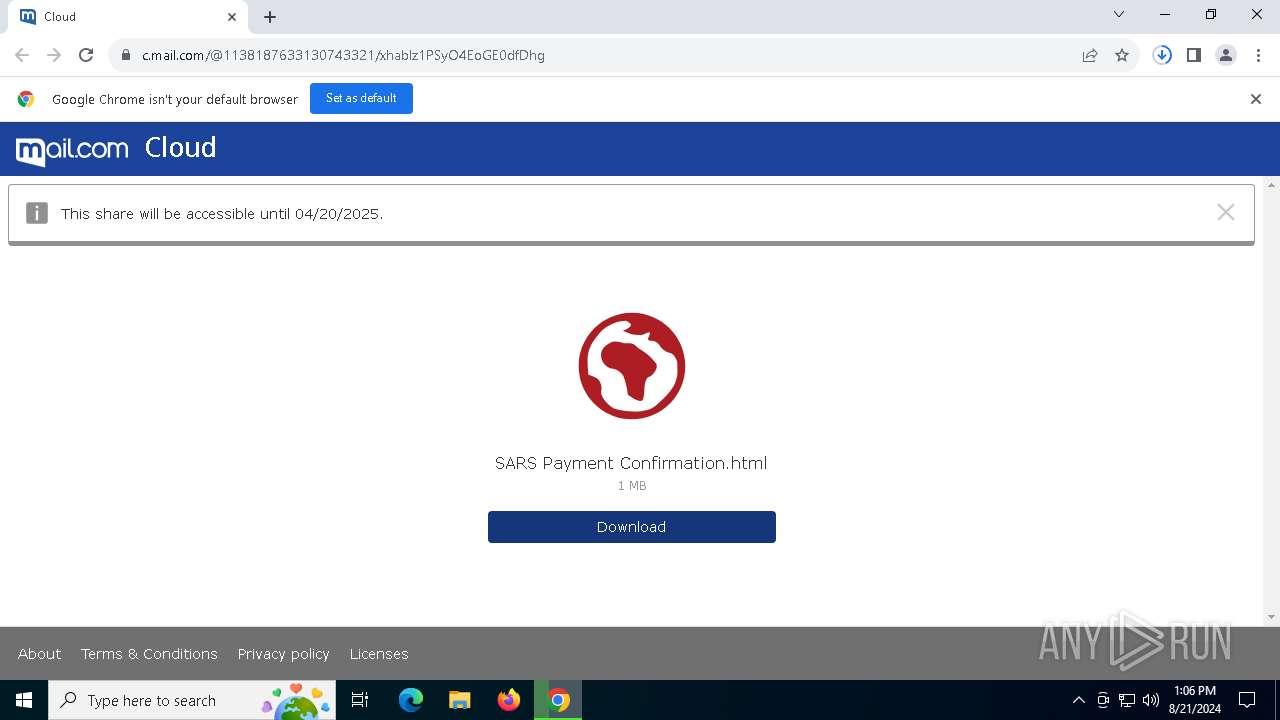Open Task View on taskbar
The image size is (1280, 720).
(x=360, y=700)
